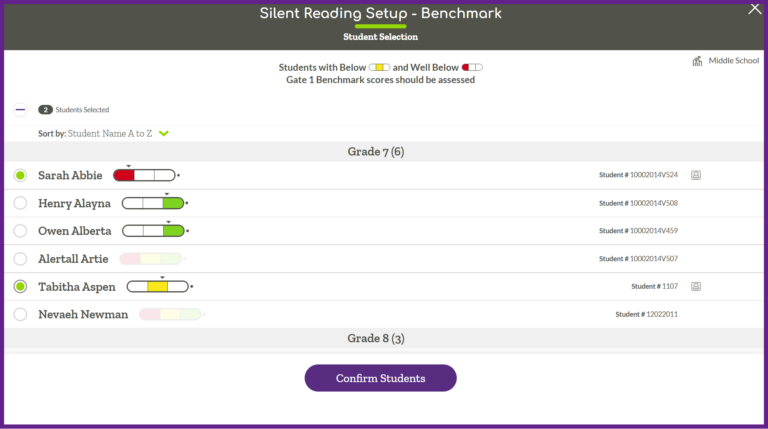Select Owen Alberta's radio button
The height and width of the screenshot is (429, 768).
20,231
